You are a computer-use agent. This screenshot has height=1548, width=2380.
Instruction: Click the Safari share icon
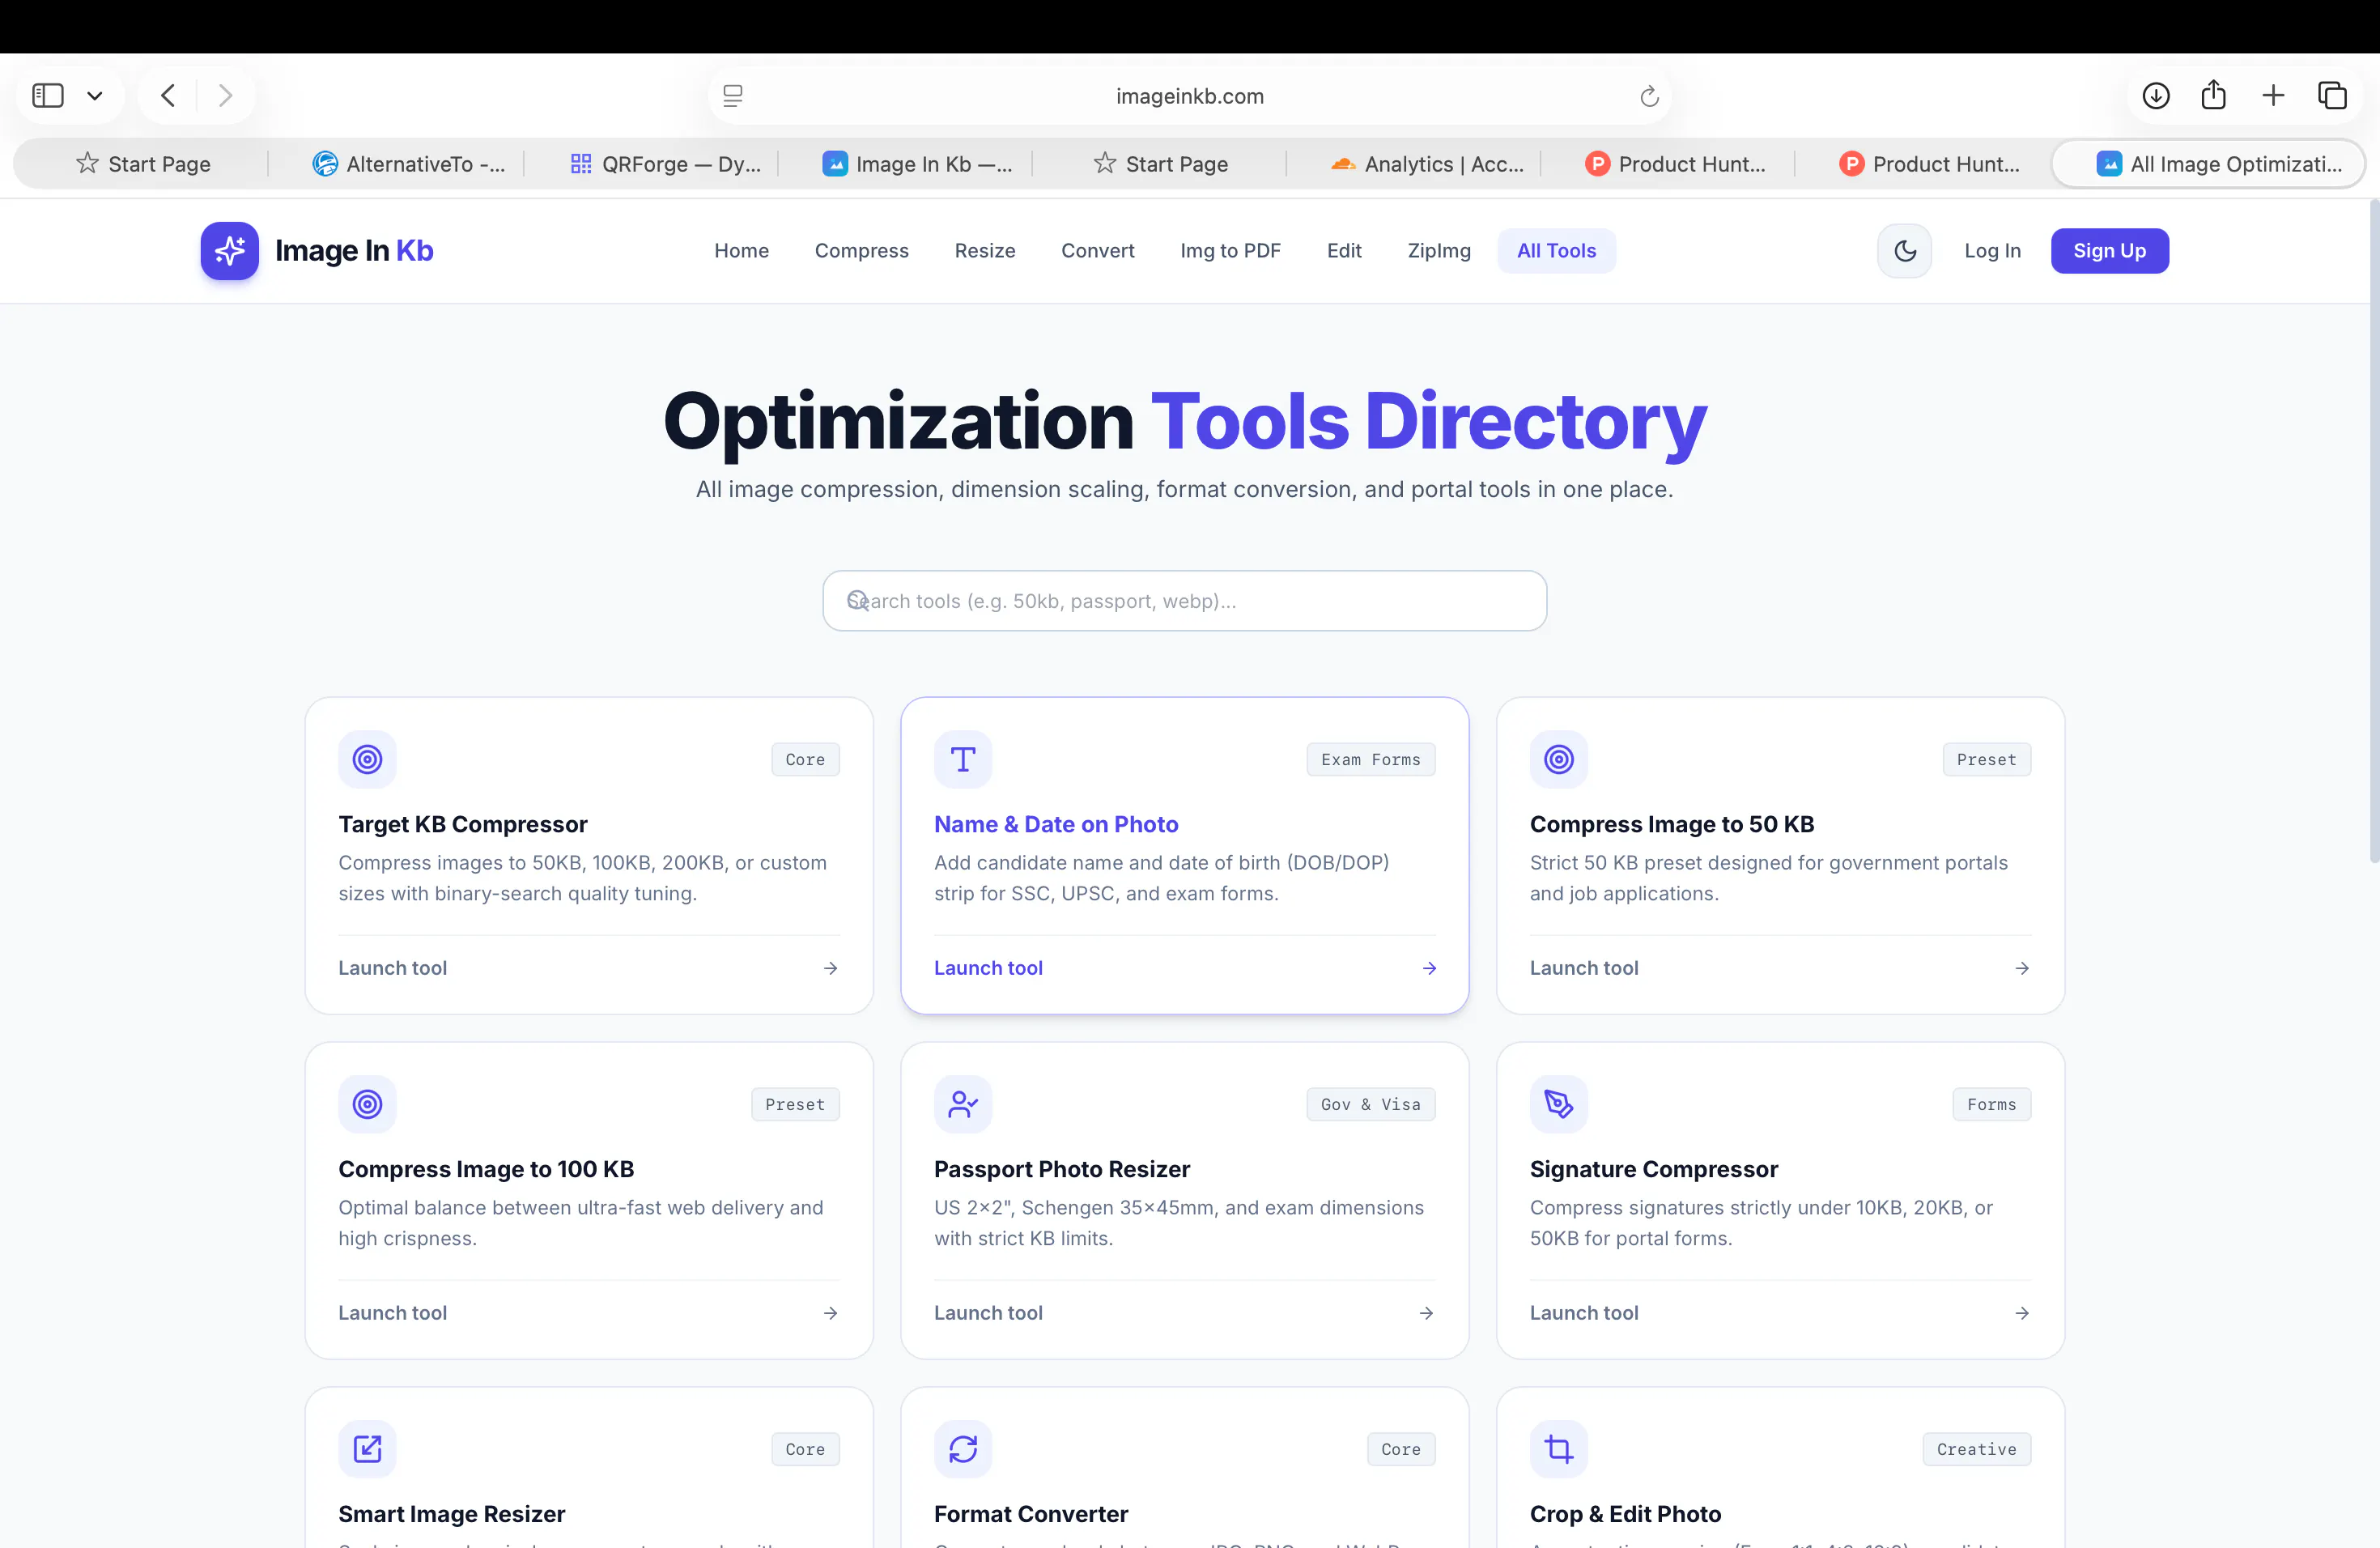[x=2214, y=95]
